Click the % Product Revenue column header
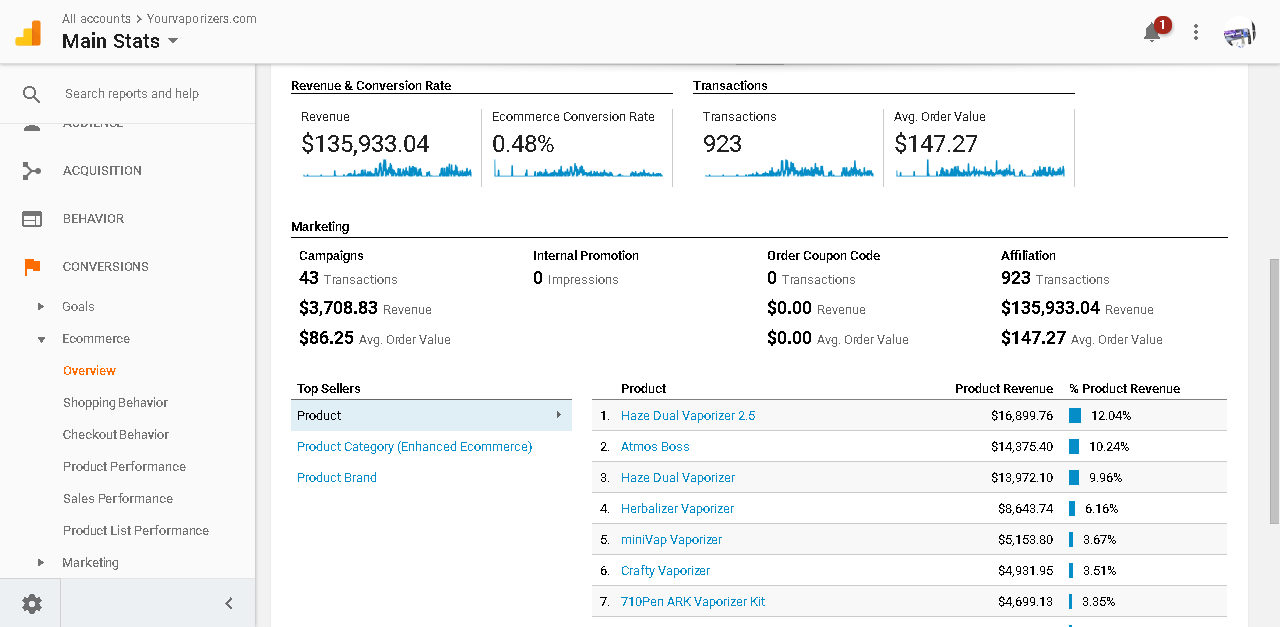Image resolution: width=1280 pixels, height=627 pixels. 1124,389
